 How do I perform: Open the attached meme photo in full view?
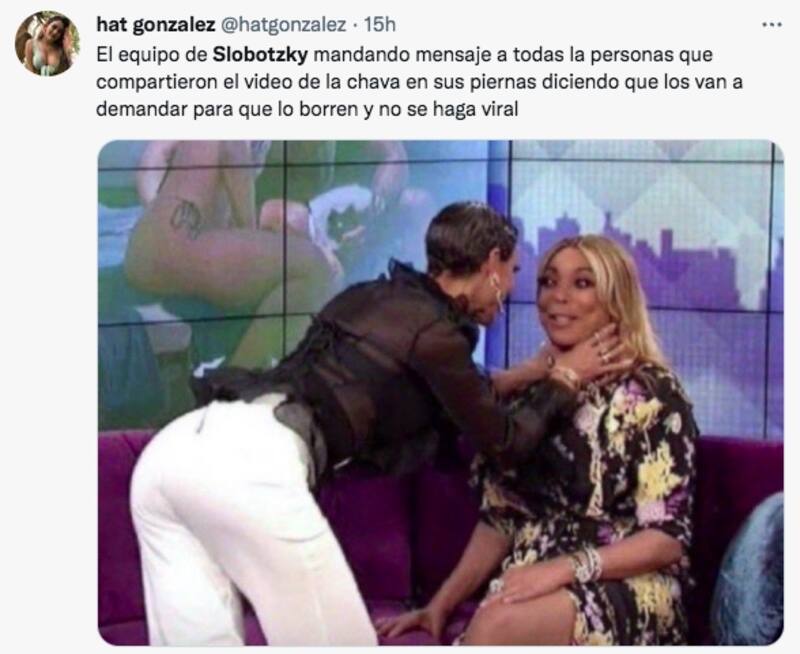[x=441, y=392]
